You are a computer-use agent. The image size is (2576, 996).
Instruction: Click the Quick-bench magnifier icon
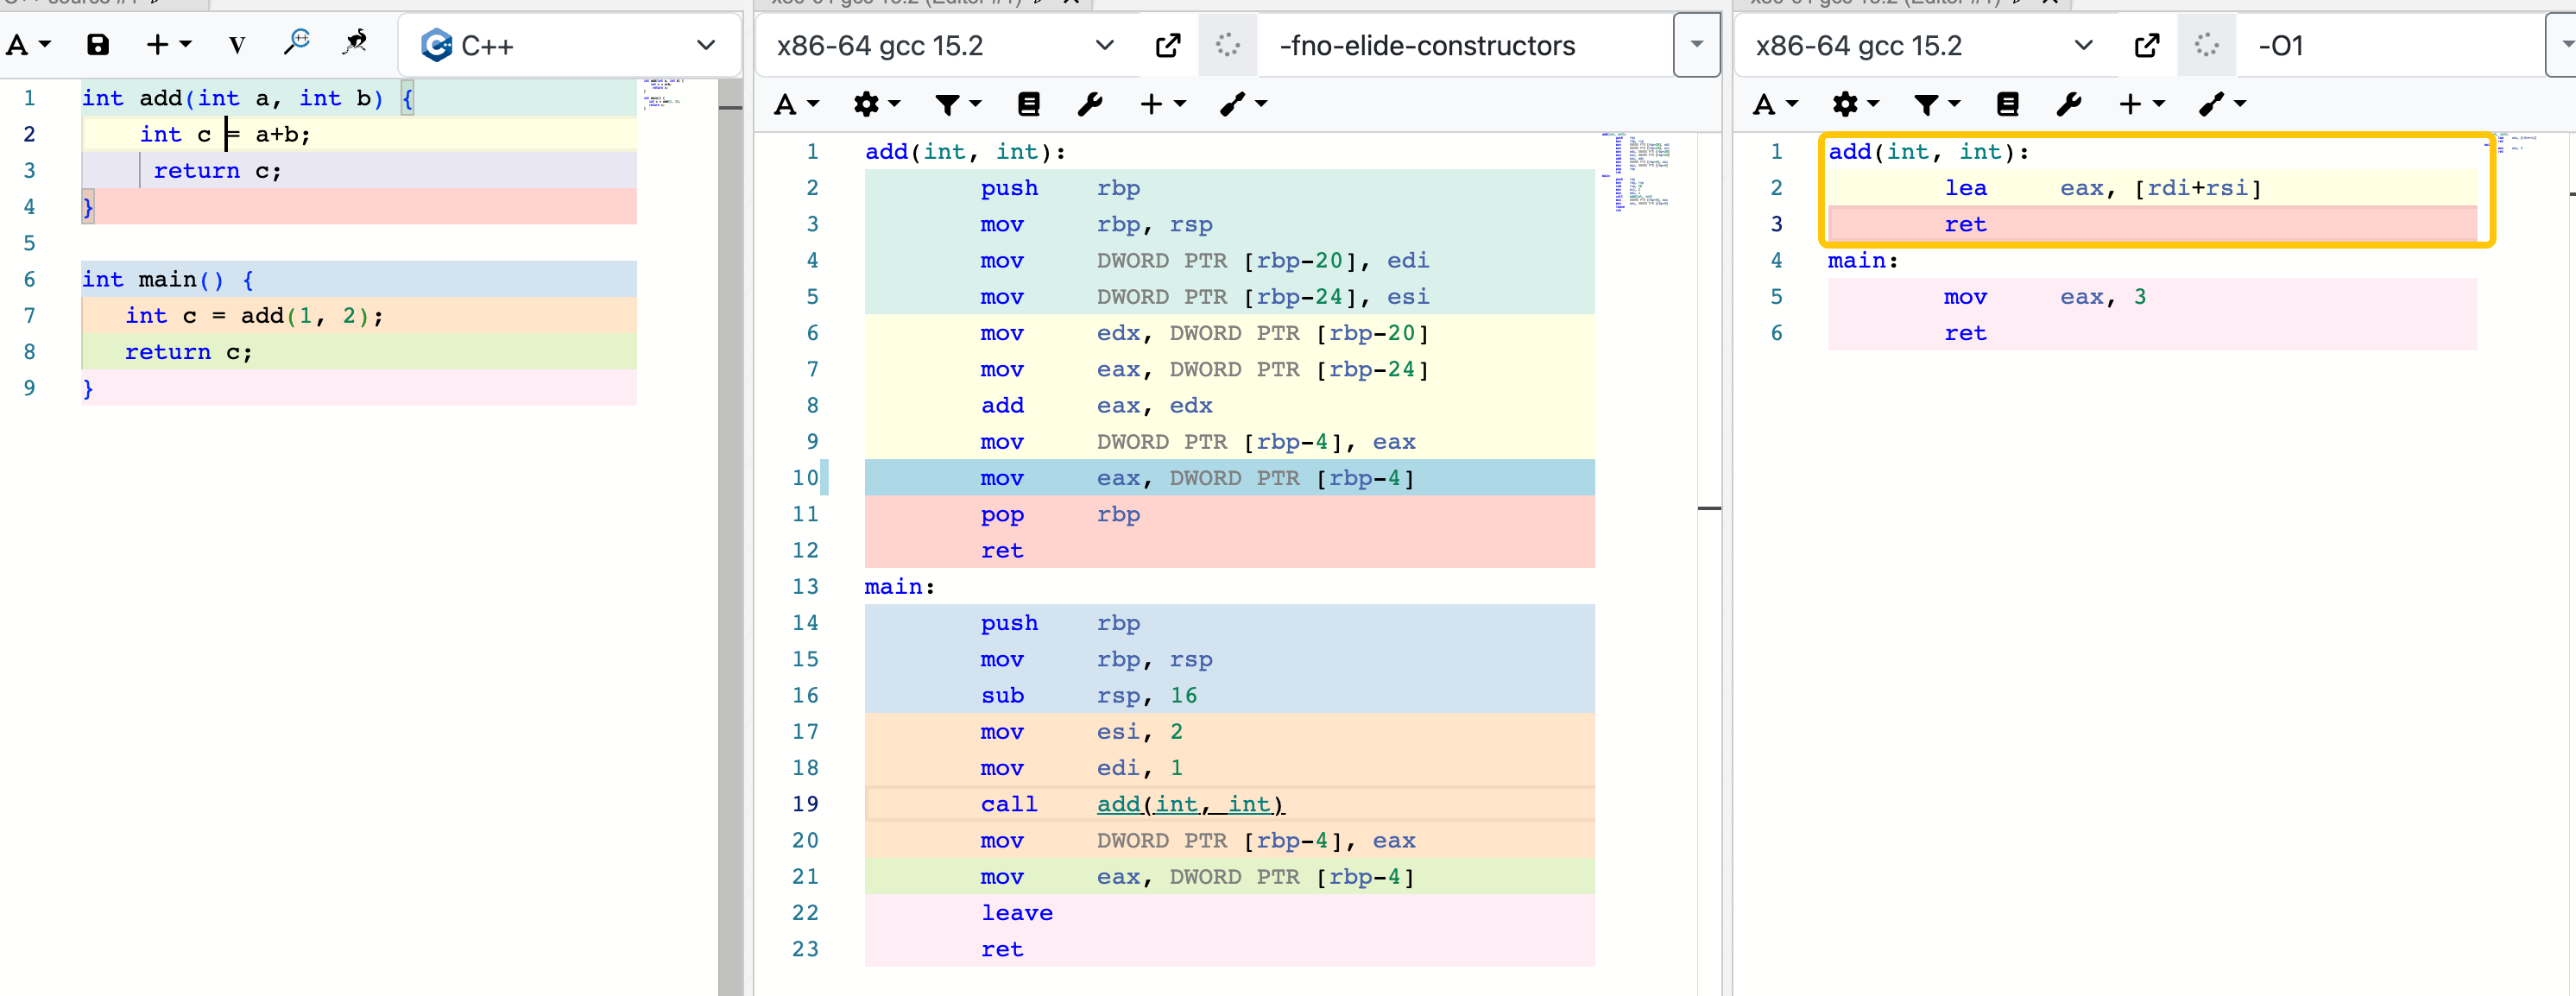(297, 43)
